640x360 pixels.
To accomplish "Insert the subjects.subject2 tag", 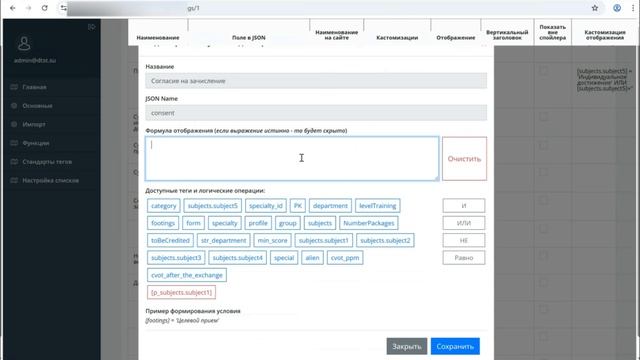I will coord(385,240).
